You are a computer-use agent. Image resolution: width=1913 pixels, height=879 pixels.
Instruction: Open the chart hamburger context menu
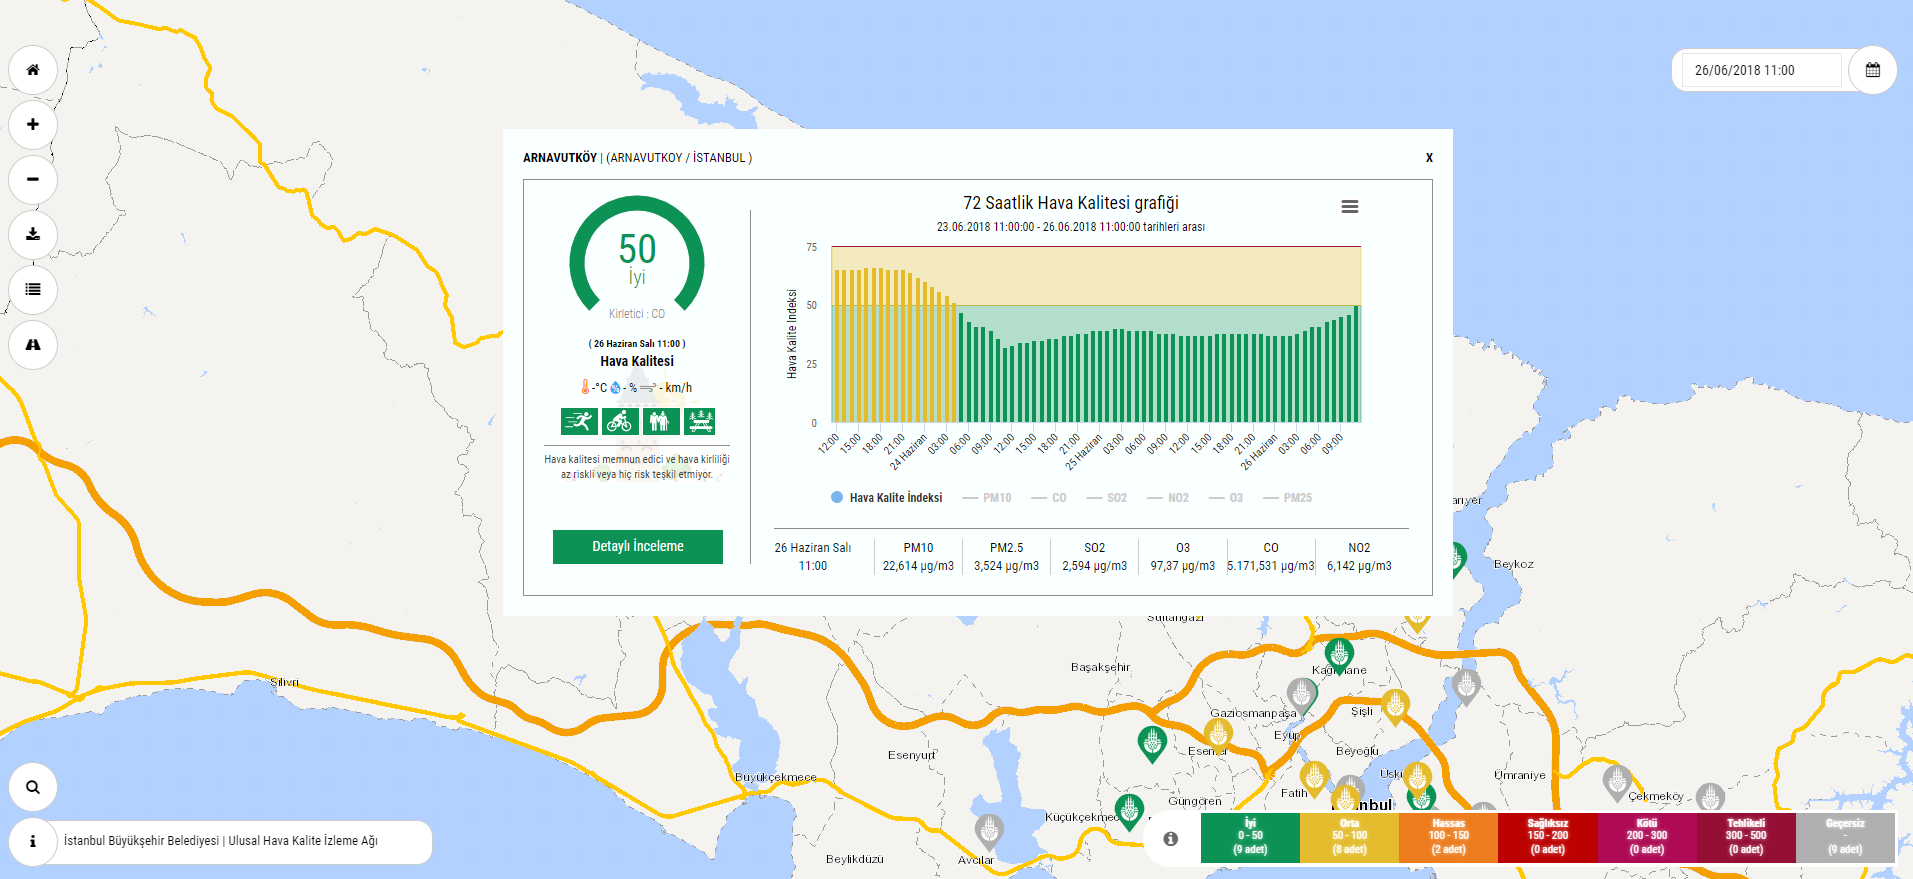pos(1349,207)
